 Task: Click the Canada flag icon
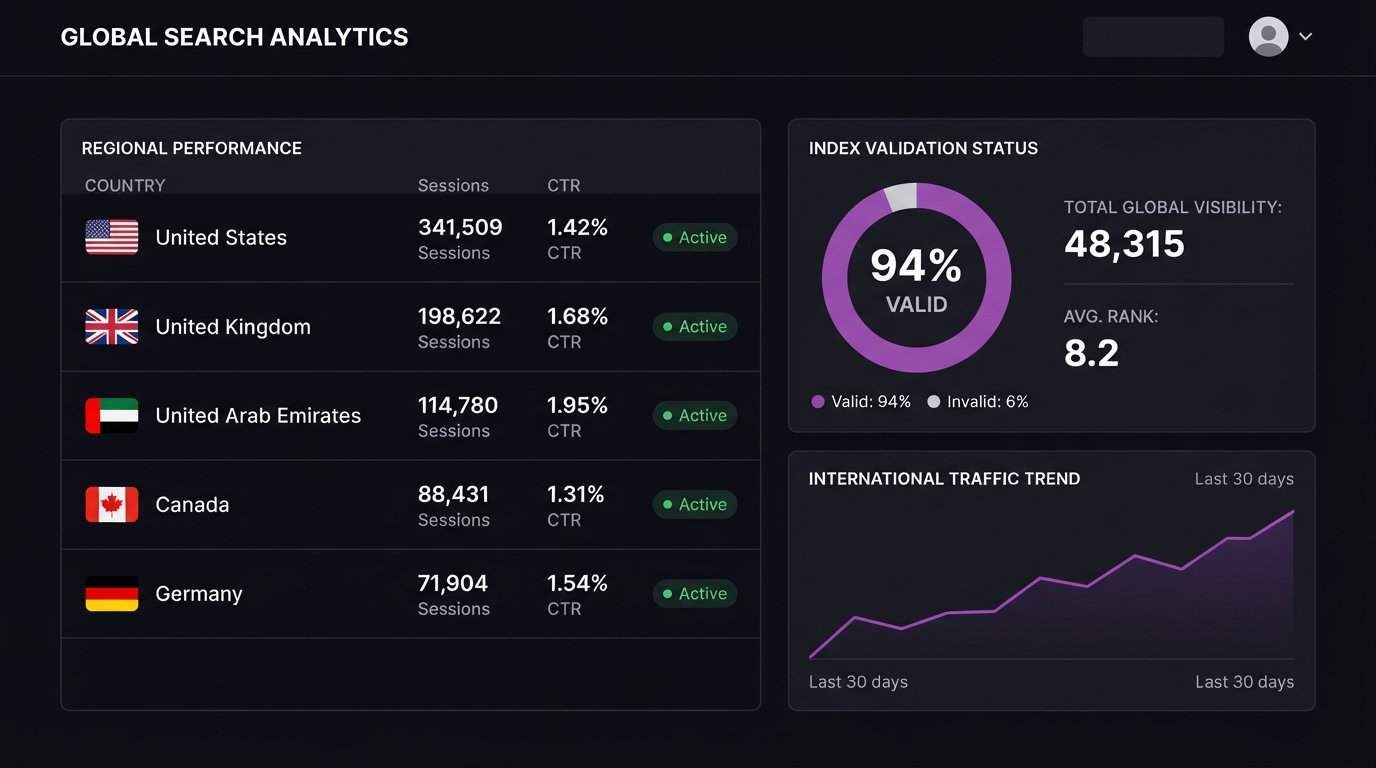click(112, 504)
